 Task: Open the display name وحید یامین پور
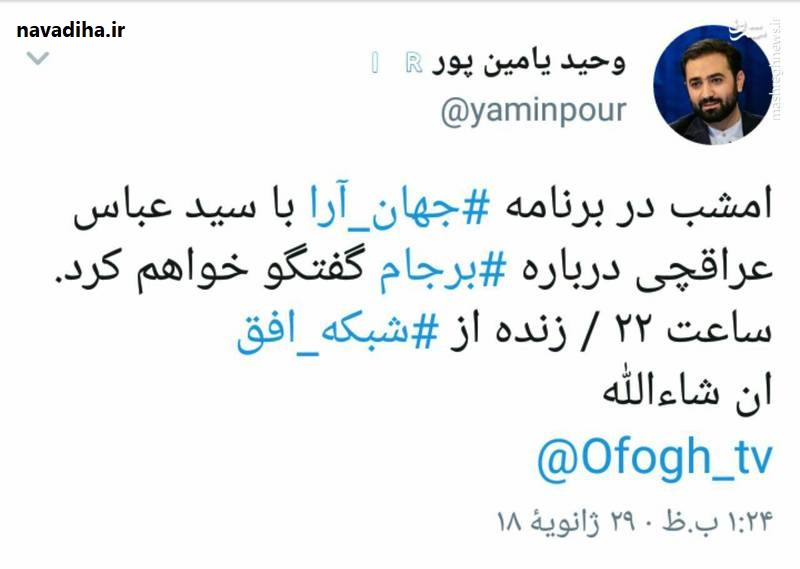coord(528,64)
